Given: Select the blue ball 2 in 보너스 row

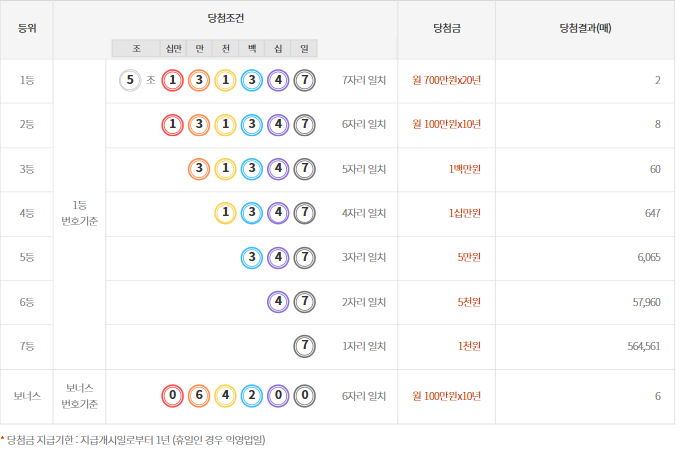Looking at the screenshot, I should pyautogui.click(x=252, y=396).
